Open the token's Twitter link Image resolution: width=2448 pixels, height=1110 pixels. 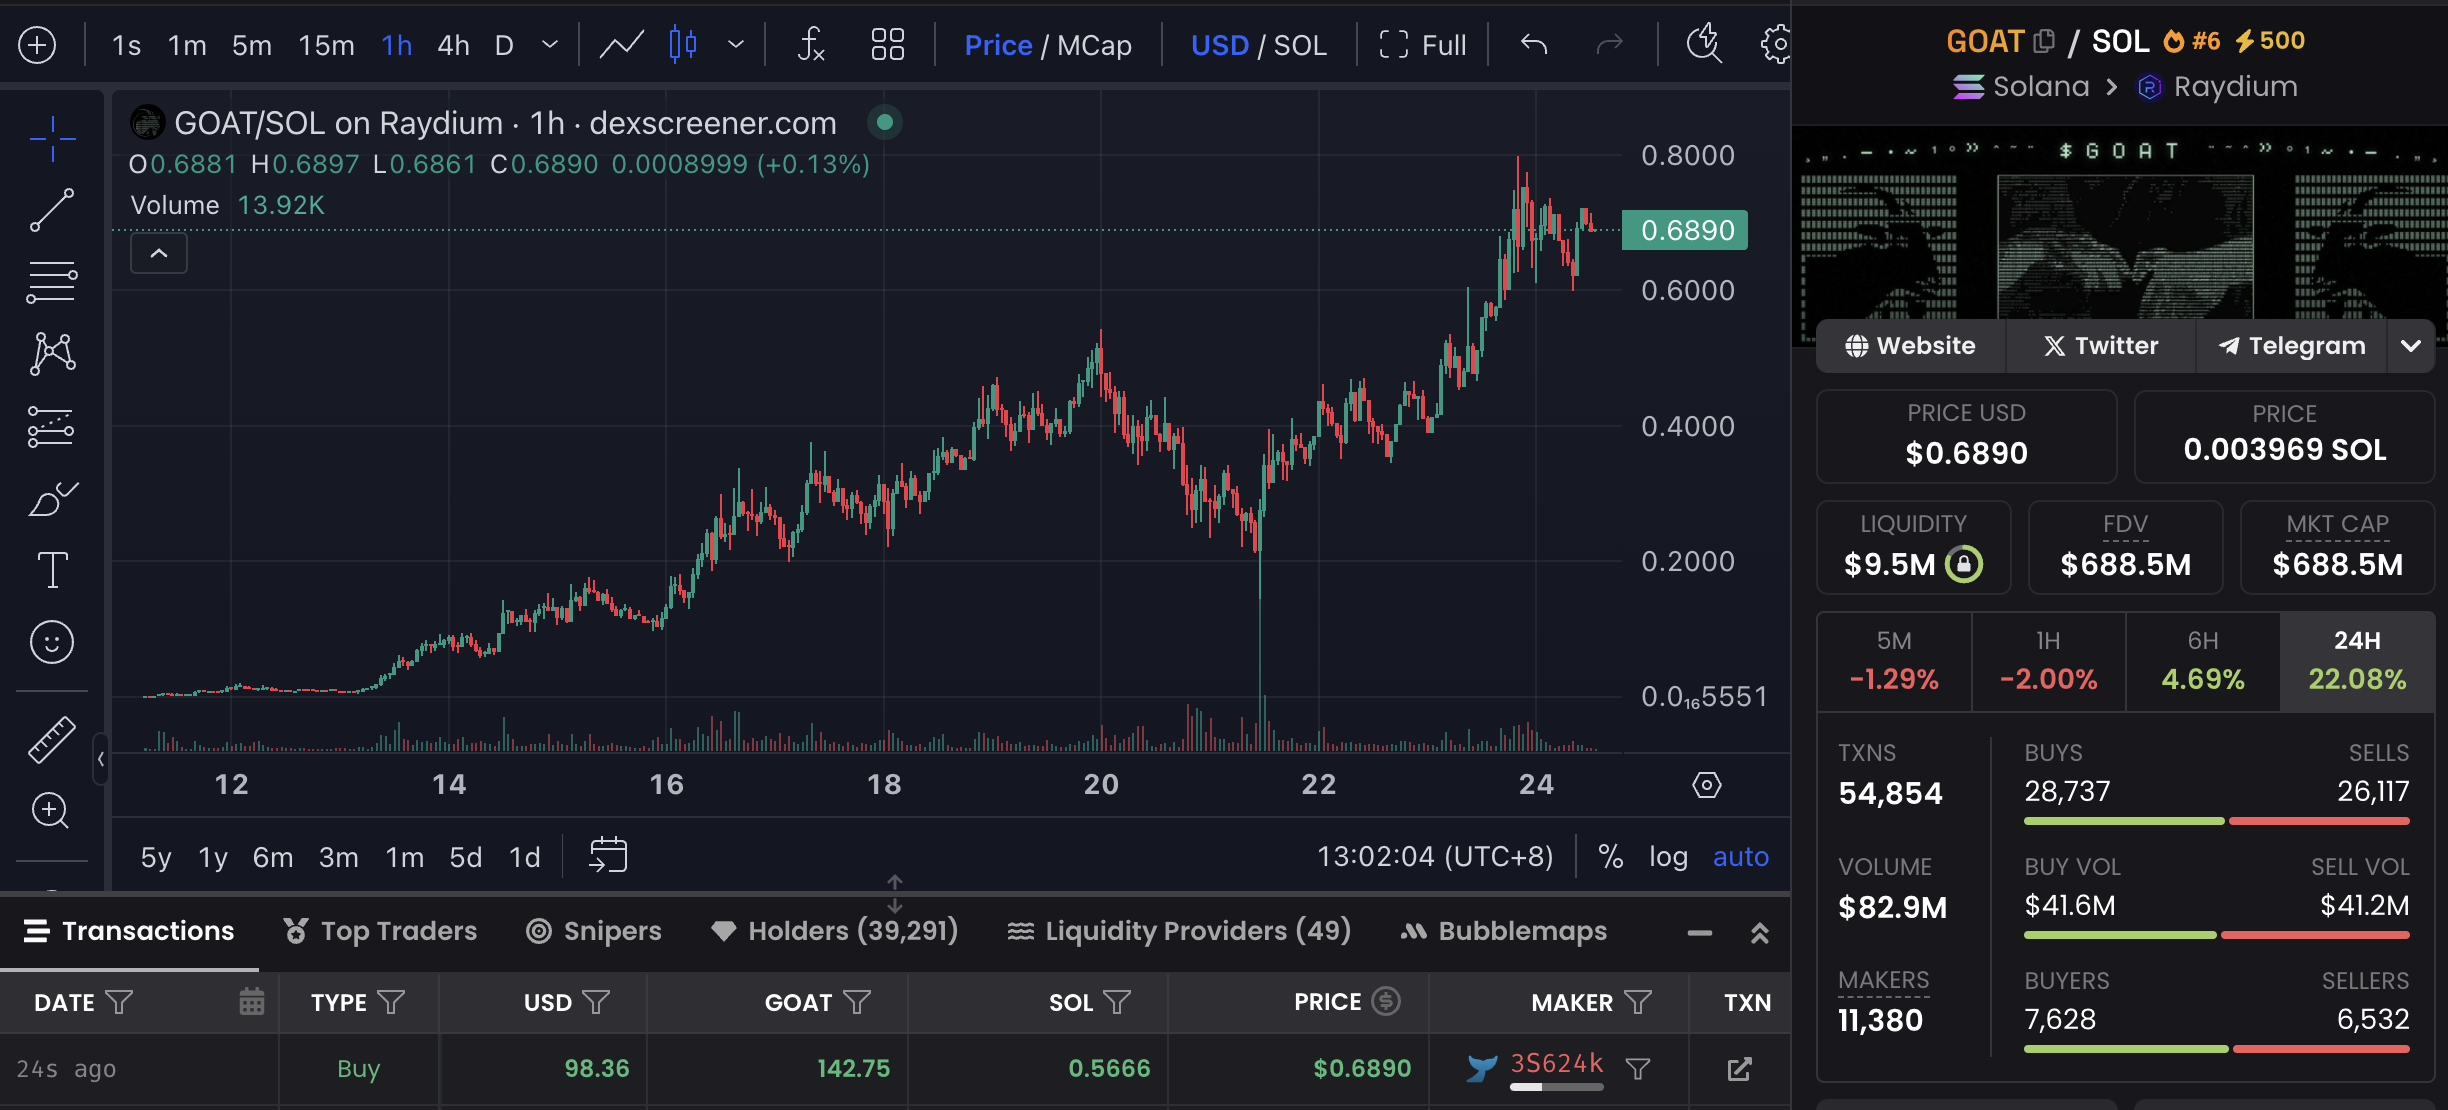(2100, 346)
